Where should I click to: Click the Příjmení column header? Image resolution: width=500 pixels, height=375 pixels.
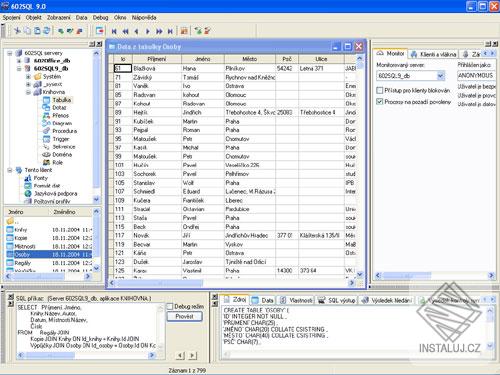(157, 59)
